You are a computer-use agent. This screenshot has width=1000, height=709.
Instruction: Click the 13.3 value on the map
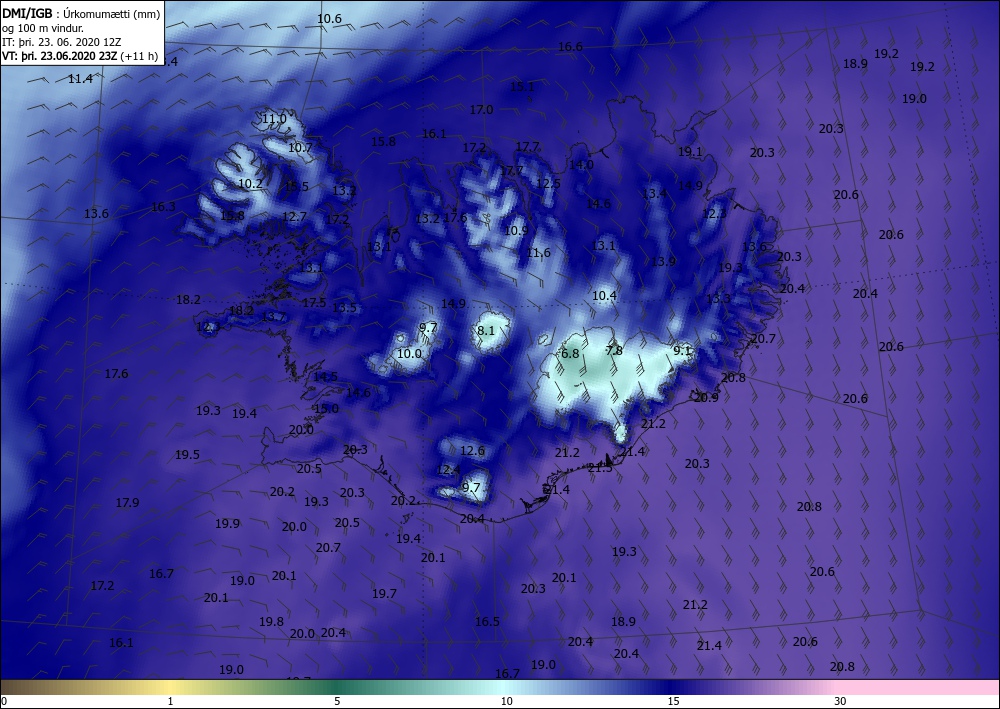pyautogui.click(x=718, y=298)
